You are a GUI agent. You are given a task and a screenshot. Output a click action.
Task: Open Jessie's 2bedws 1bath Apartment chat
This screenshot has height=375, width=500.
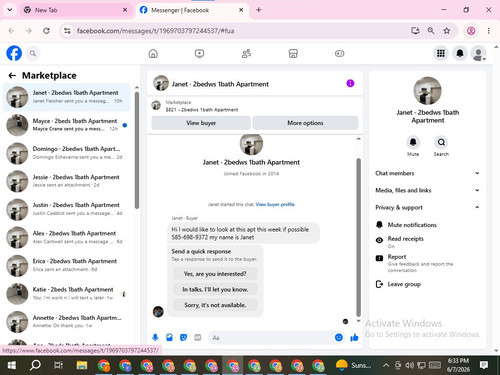[x=67, y=181]
